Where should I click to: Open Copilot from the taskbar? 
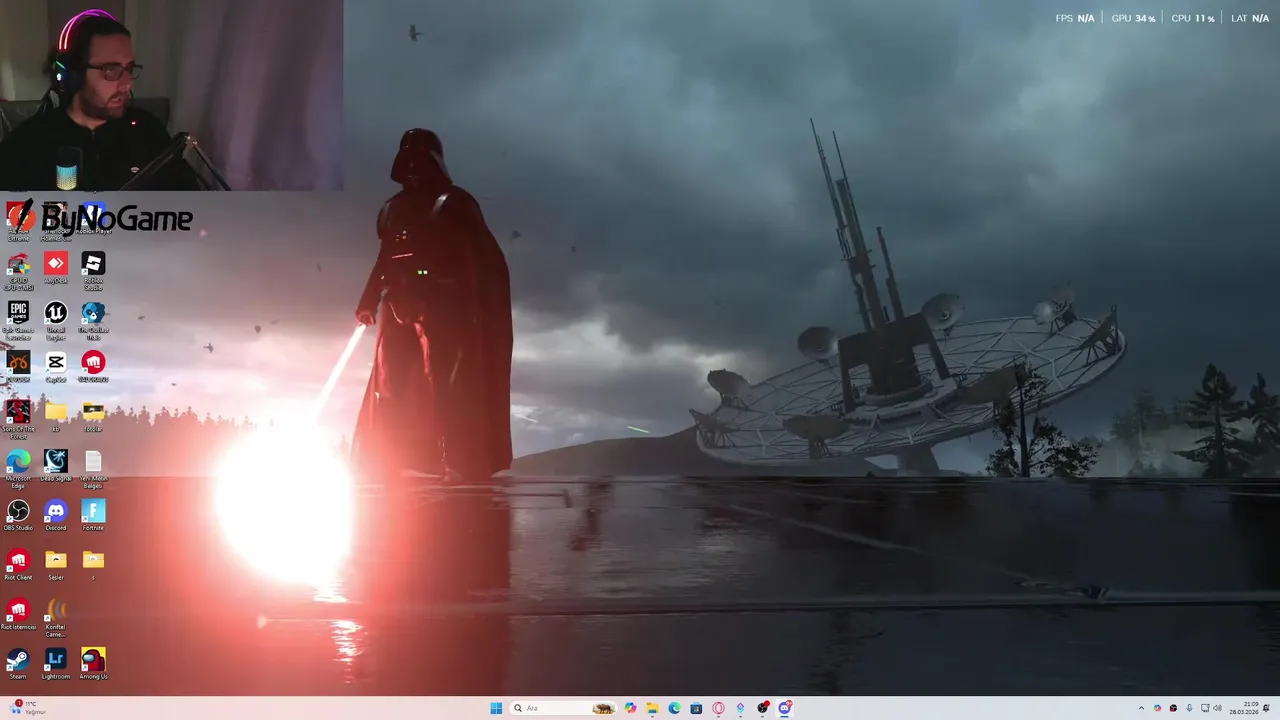pos(630,708)
